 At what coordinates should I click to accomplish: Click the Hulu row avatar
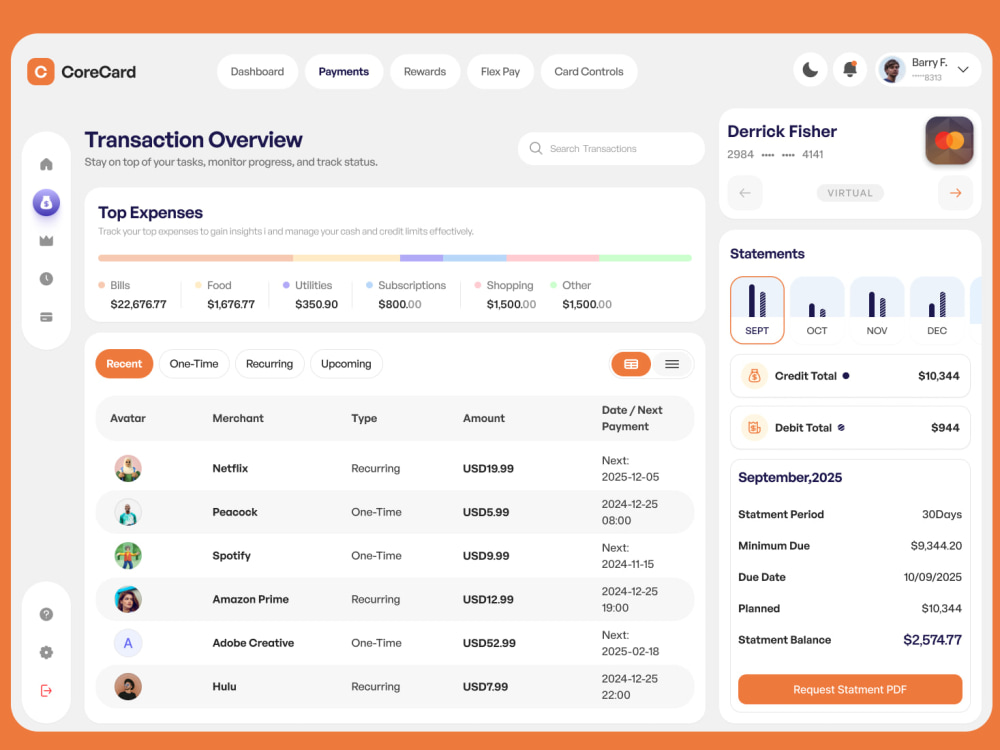click(x=128, y=687)
